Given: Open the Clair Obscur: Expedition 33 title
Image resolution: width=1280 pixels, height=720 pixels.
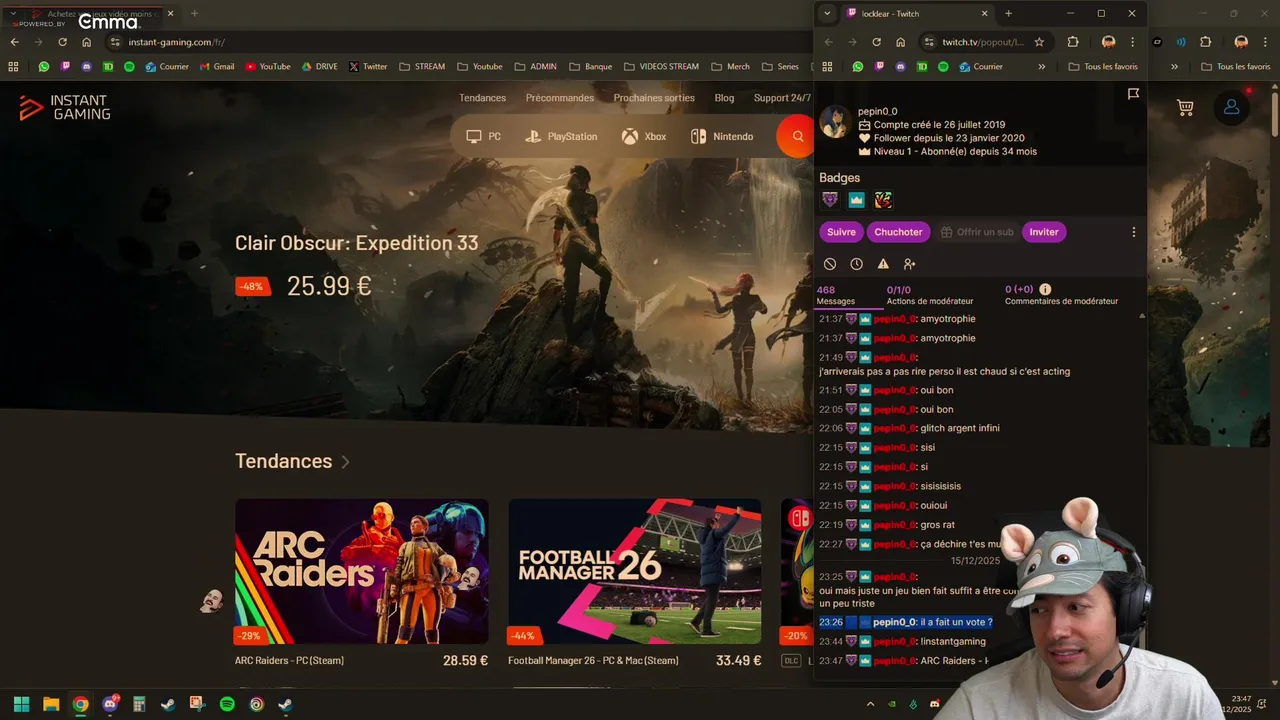Looking at the screenshot, I should tap(356, 243).
